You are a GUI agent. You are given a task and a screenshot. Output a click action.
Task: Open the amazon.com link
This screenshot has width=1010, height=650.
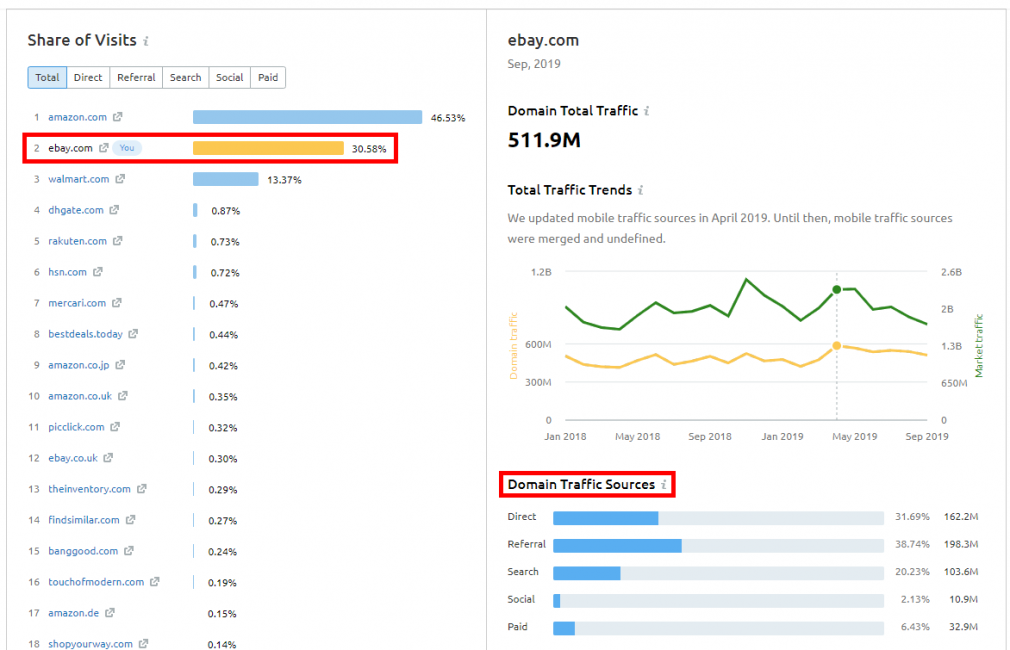click(77, 117)
